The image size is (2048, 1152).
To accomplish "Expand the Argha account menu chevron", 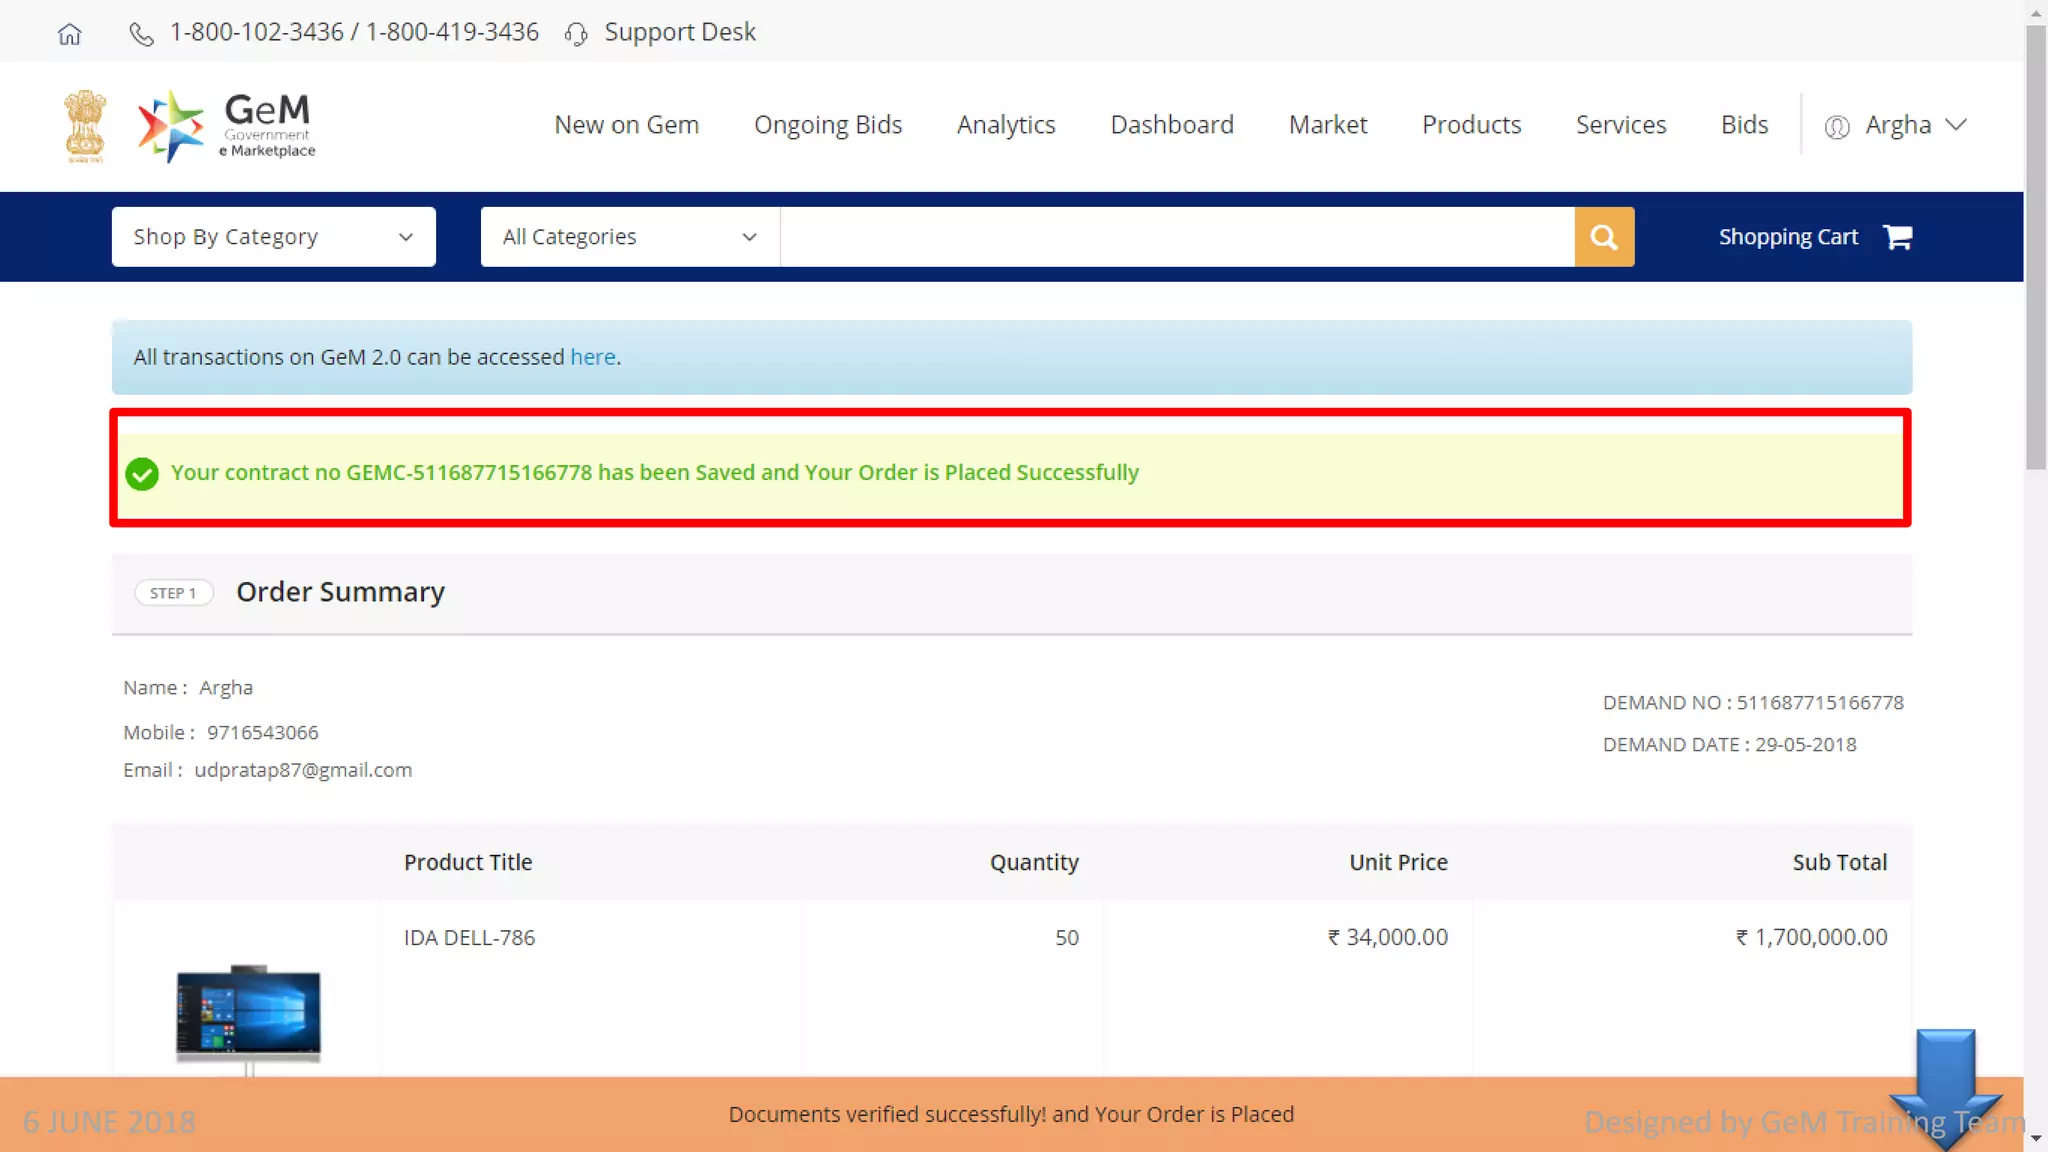I will pyautogui.click(x=1956, y=125).
